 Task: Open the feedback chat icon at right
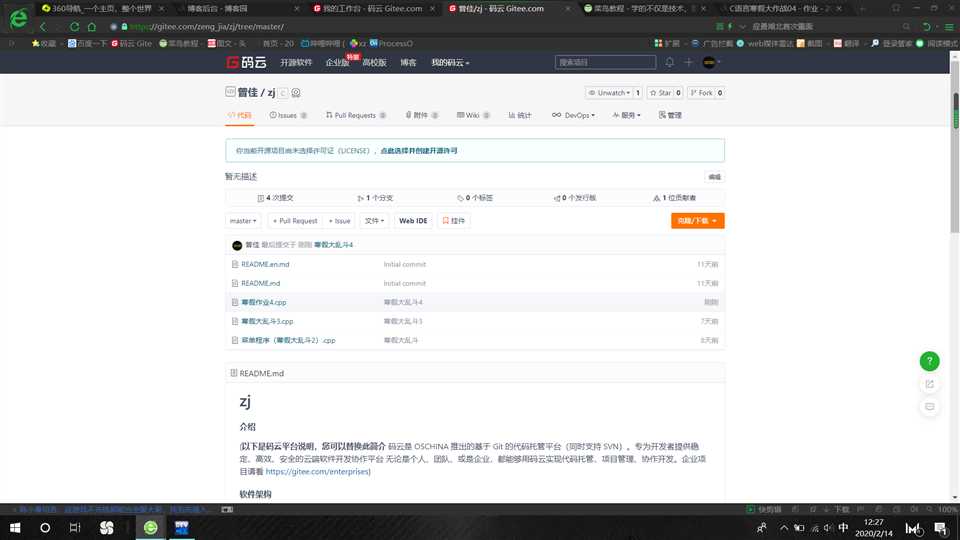pos(929,407)
